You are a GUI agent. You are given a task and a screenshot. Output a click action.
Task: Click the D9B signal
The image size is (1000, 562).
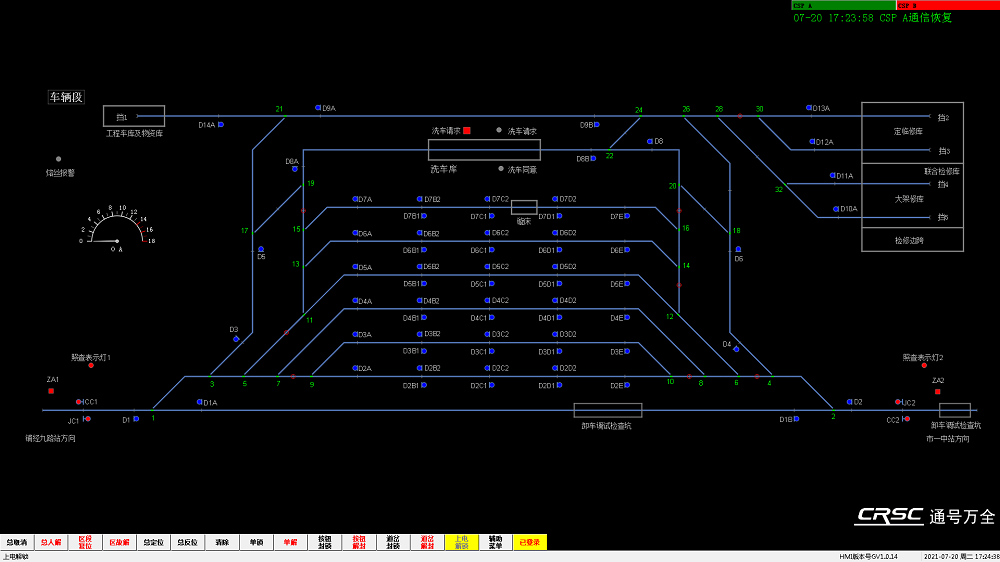(597, 124)
